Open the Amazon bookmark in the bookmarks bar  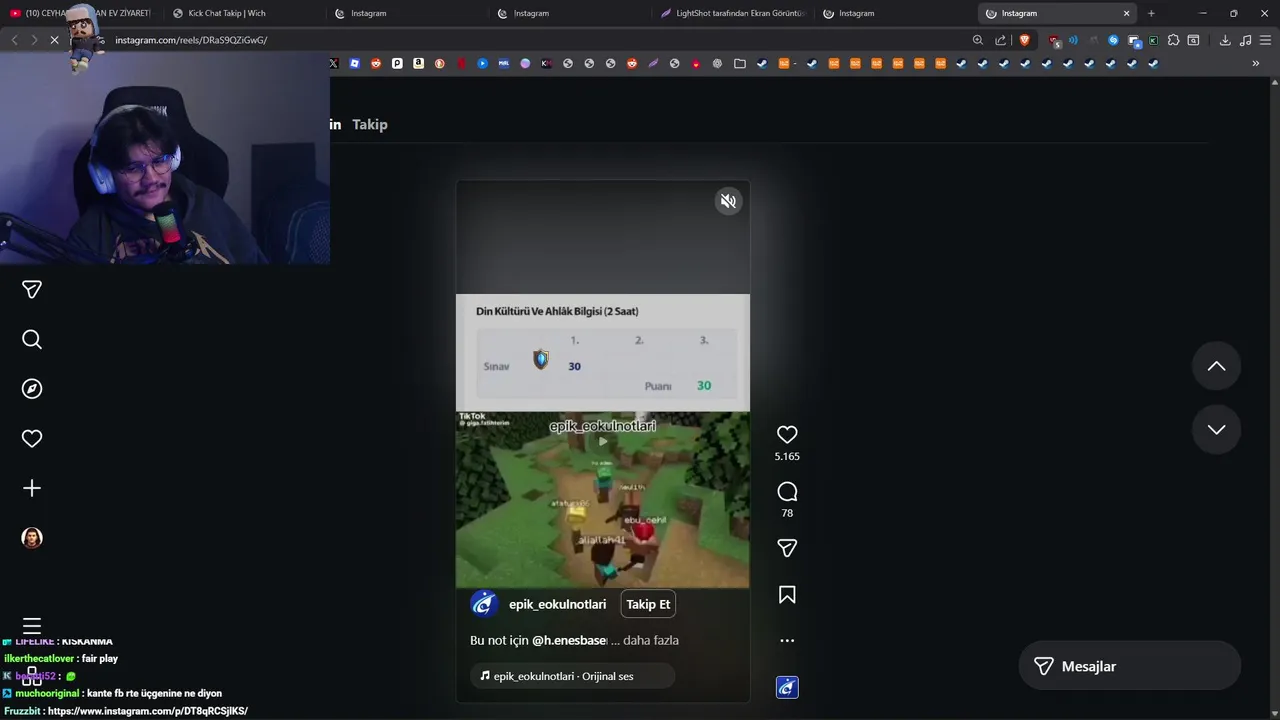pyautogui.click(x=418, y=63)
